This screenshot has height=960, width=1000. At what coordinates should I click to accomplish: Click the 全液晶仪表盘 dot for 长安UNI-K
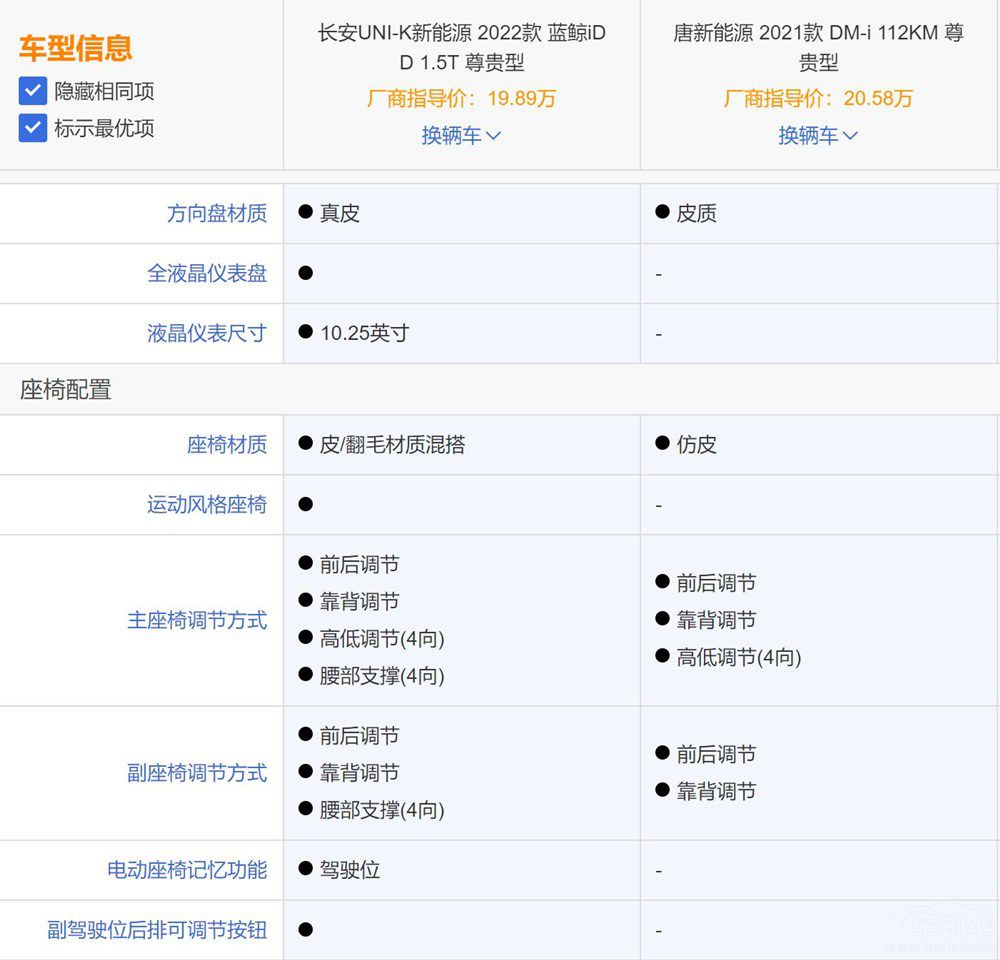(x=306, y=273)
